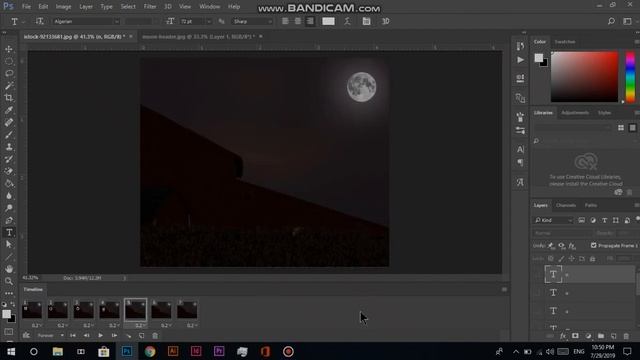Screen dimensions: 640x360
Task: Open the Character and Paragraph panels toggle
Action: coord(366,21)
